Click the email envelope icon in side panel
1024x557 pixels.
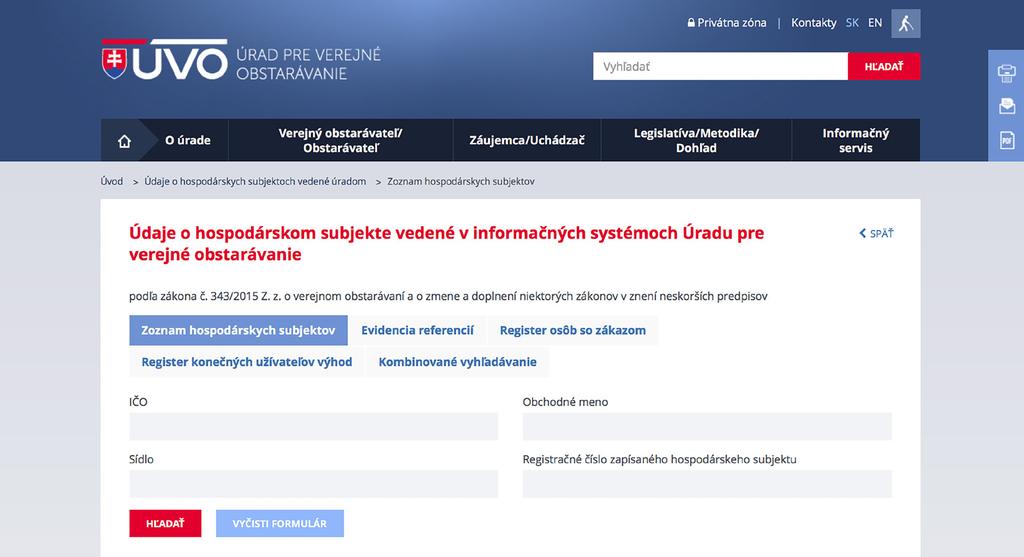click(1006, 106)
